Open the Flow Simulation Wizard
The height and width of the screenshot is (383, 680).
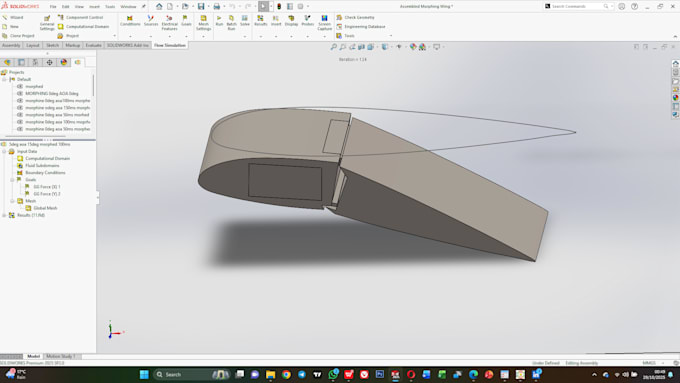click(x=13, y=17)
